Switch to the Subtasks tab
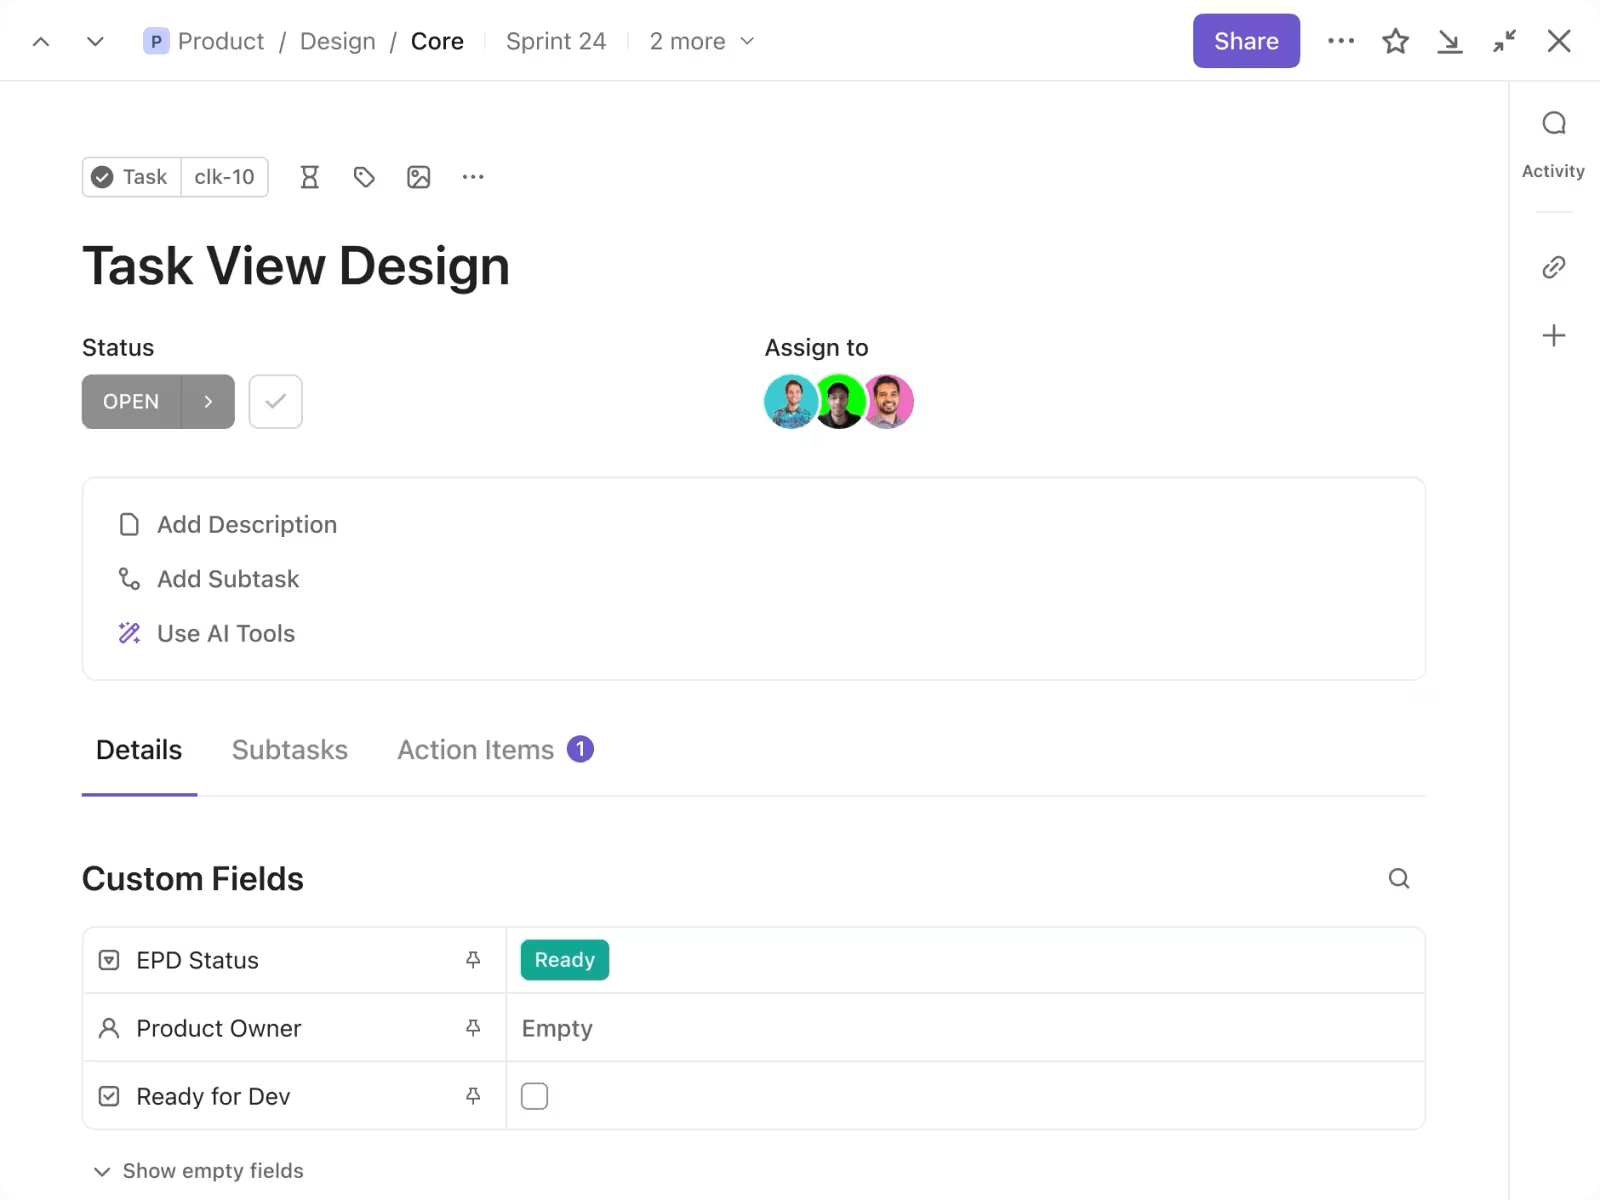This screenshot has width=1600, height=1200. tap(289, 749)
